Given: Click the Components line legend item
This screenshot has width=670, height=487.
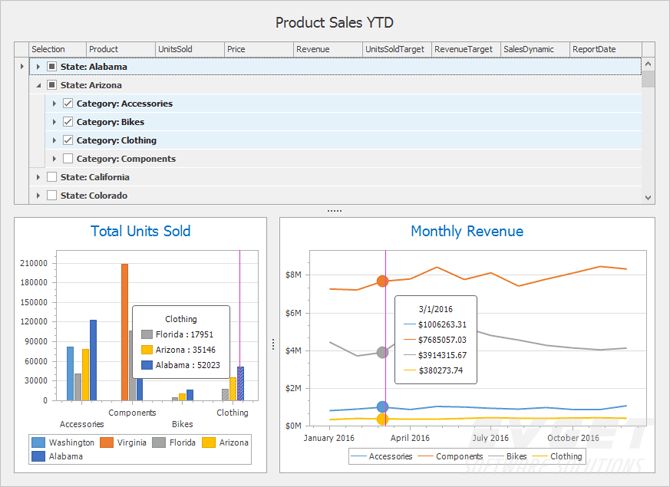Looking at the screenshot, I should pyautogui.click(x=450, y=457).
